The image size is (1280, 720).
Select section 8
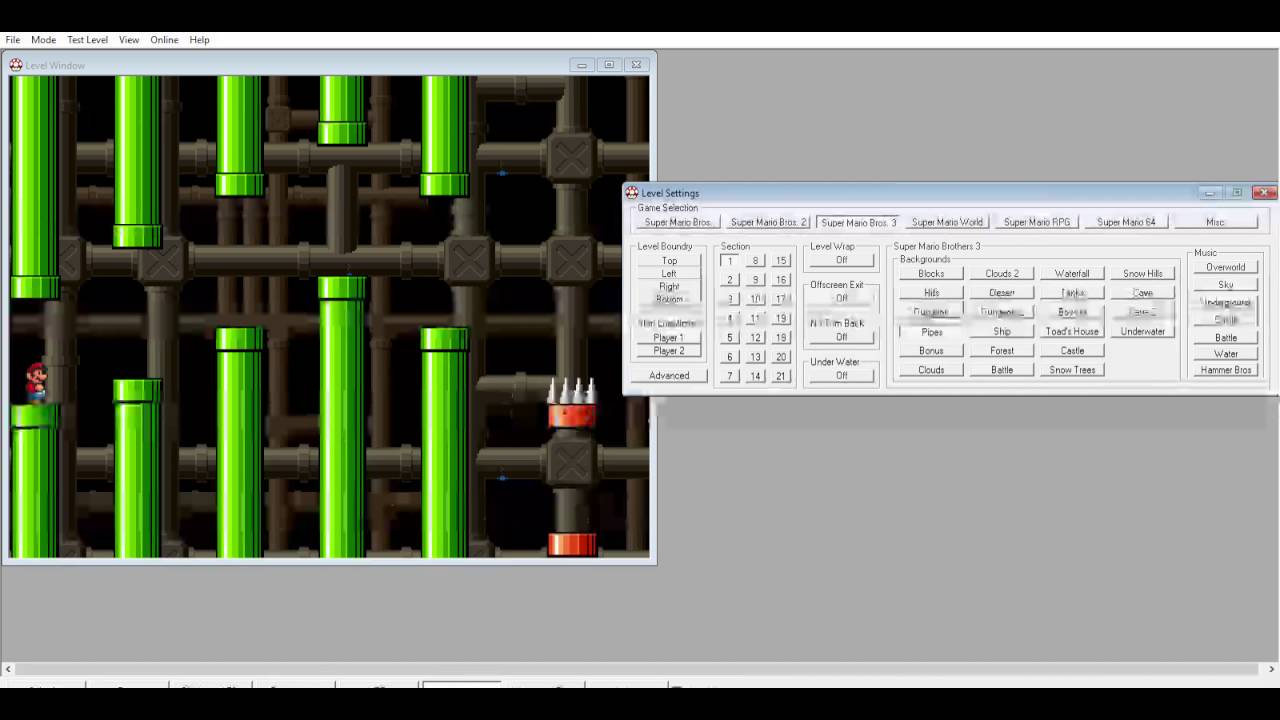click(x=755, y=261)
